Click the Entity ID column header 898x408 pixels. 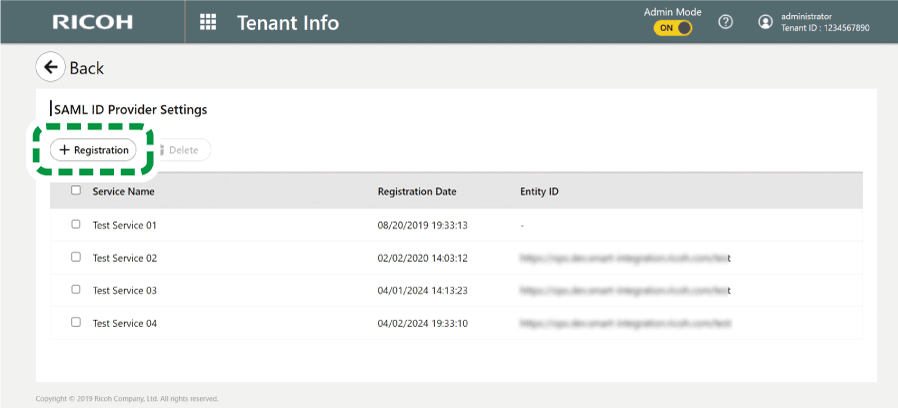click(539, 191)
